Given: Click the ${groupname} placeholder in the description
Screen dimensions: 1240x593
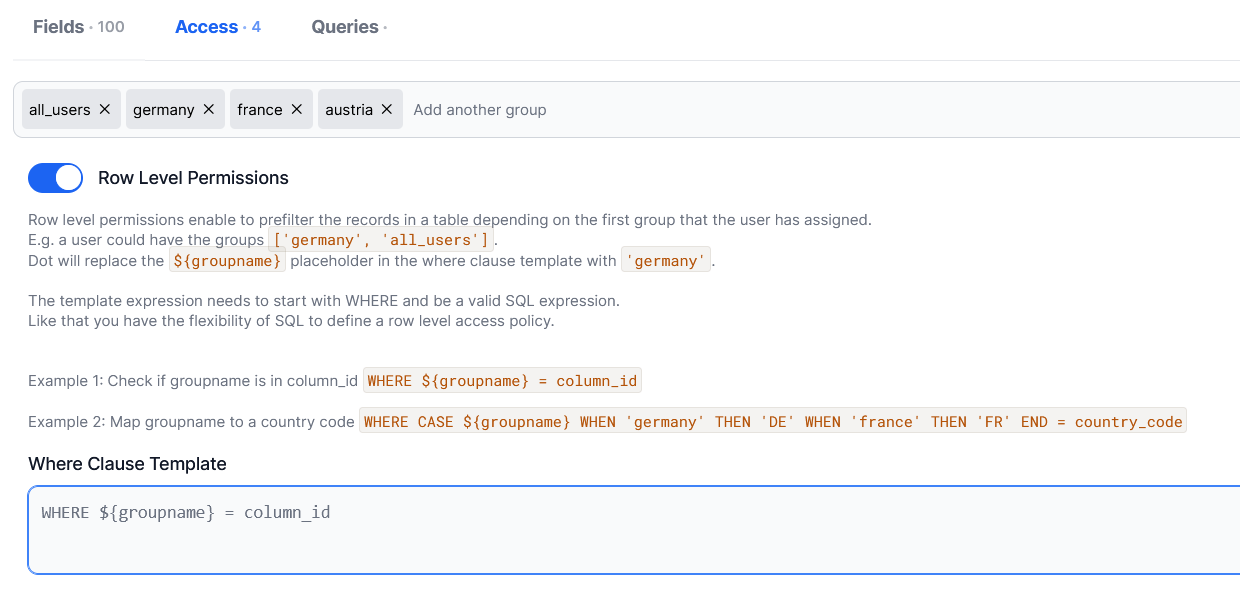Looking at the screenshot, I should pyautogui.click(x=227, y=261).
